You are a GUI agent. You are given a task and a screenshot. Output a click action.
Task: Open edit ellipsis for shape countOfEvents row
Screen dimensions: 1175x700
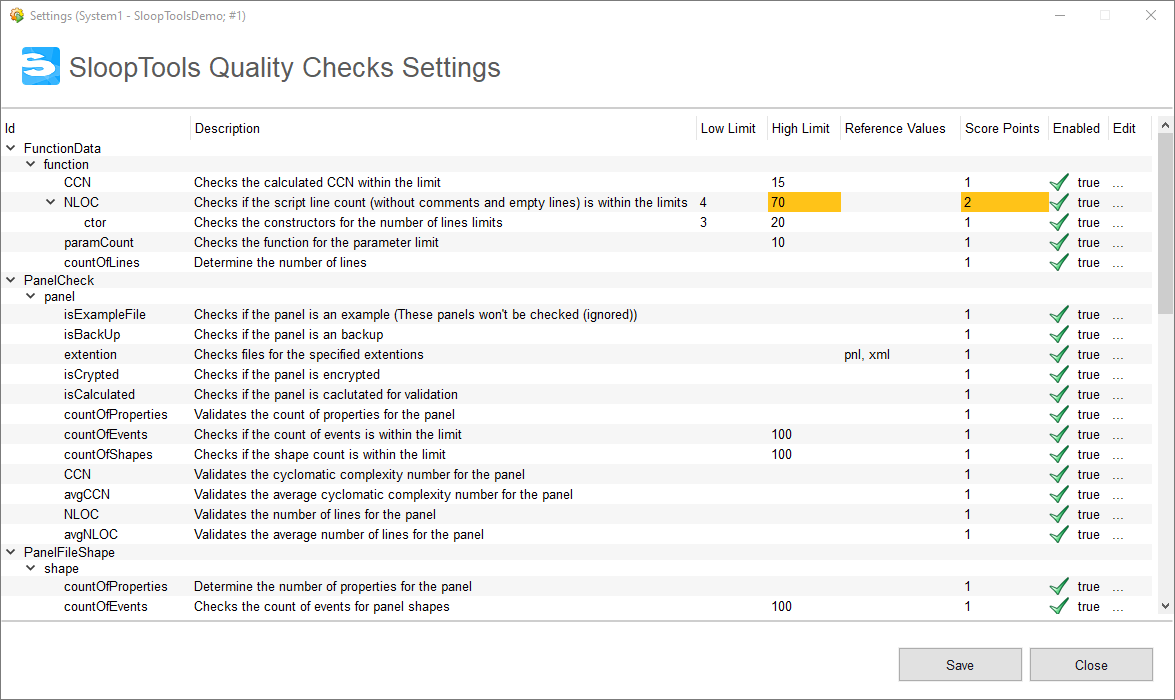pos(1118,608)
